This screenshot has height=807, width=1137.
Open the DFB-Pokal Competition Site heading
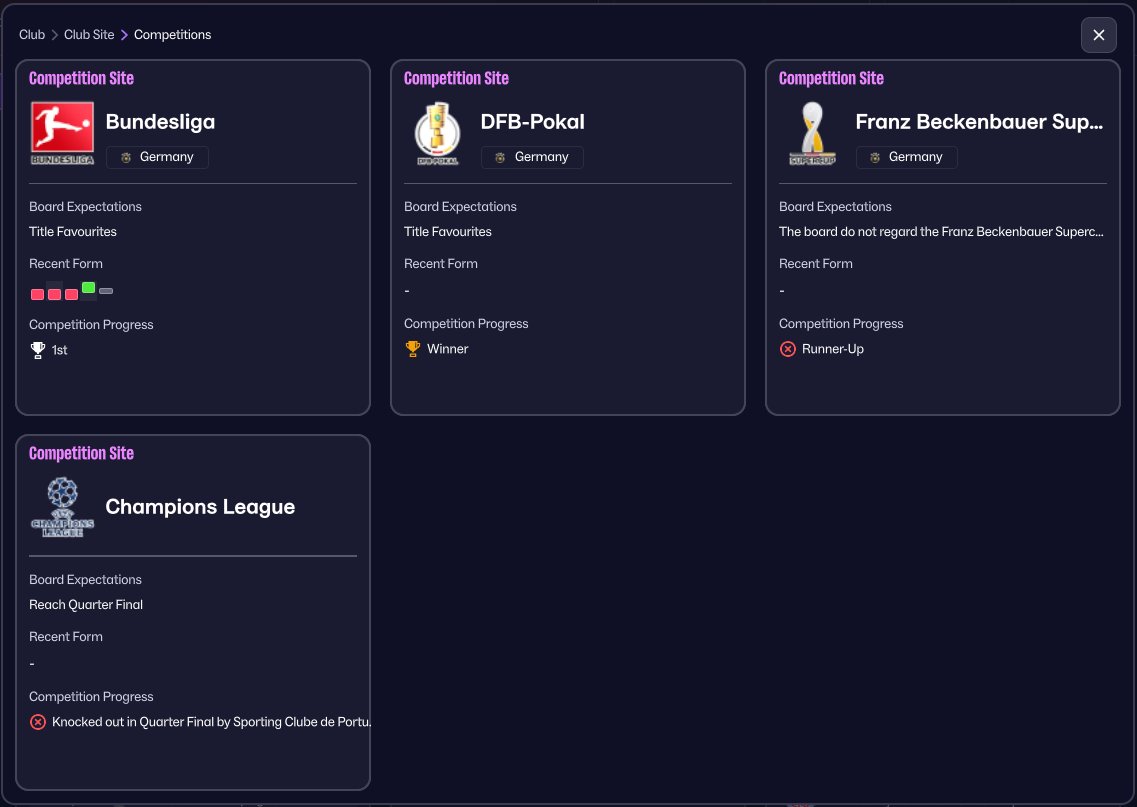[456, 78]
